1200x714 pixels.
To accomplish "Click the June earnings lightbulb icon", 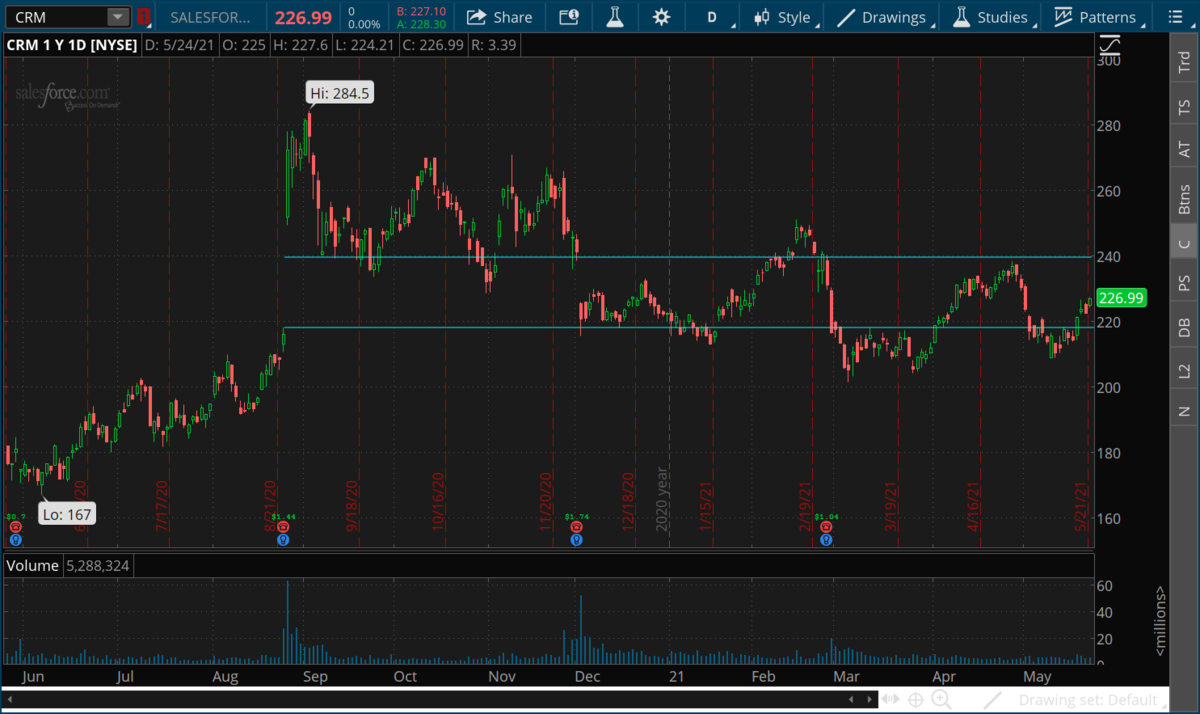I will (x=16, y=540).
